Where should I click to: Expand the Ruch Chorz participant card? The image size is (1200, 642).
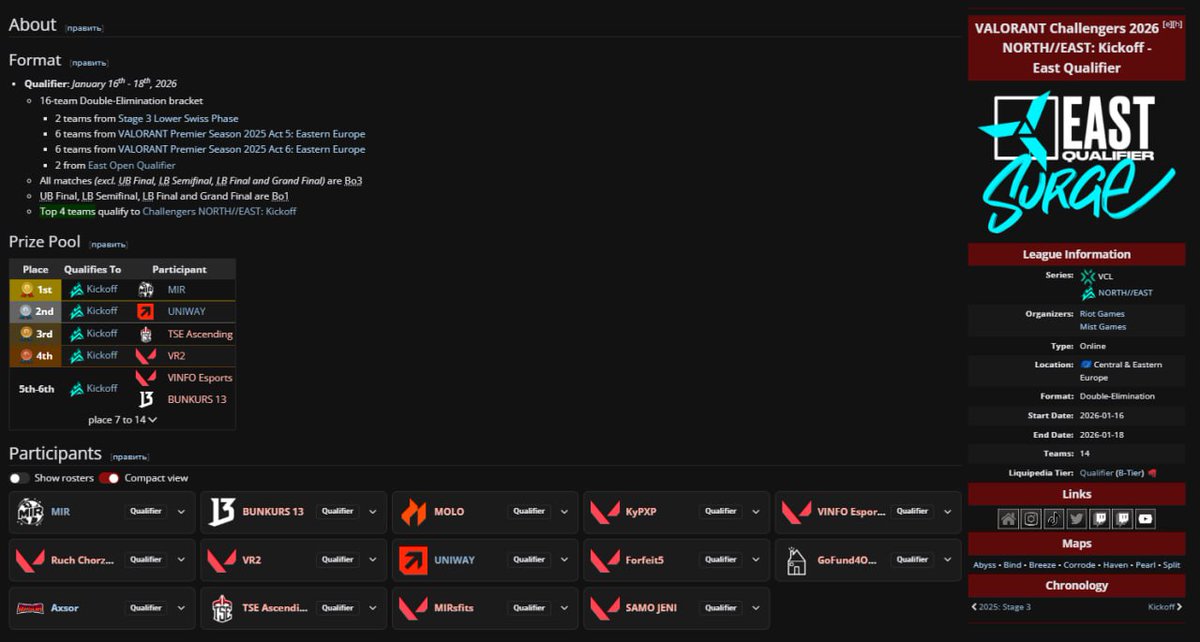pos(181,560)
